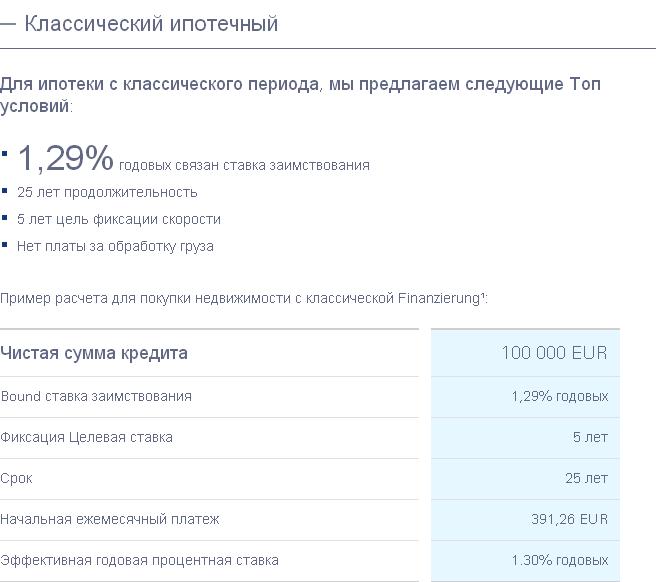The height and width of the screenshot is (582, 656).
Task: Click the Фиксация Целевая ставка row label
Action: (87, 437)
